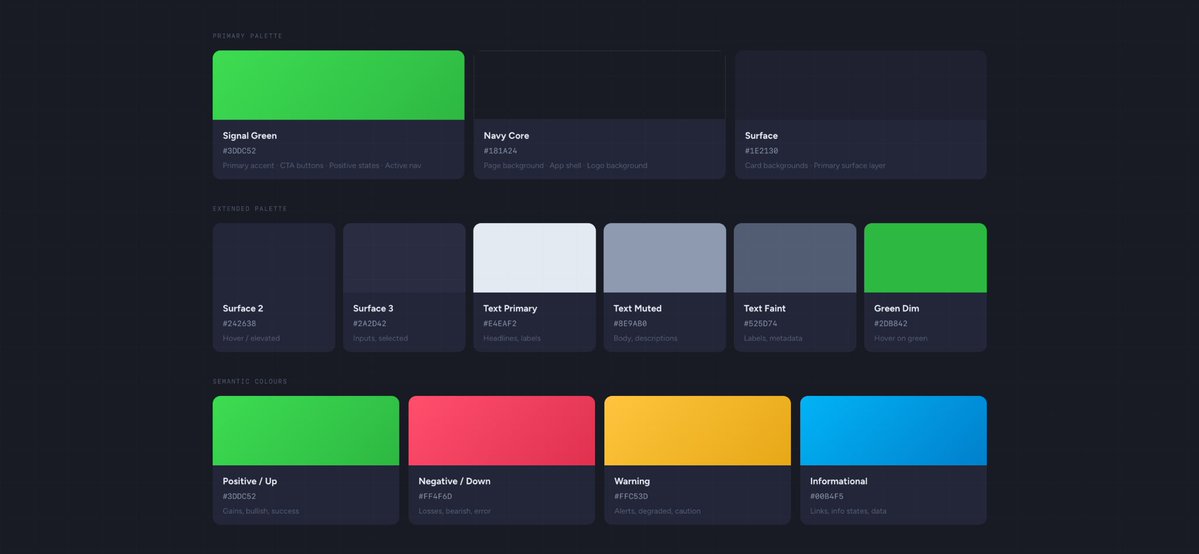
Task: Choose the Positive / Up green swatch
Action: (306, 431)
